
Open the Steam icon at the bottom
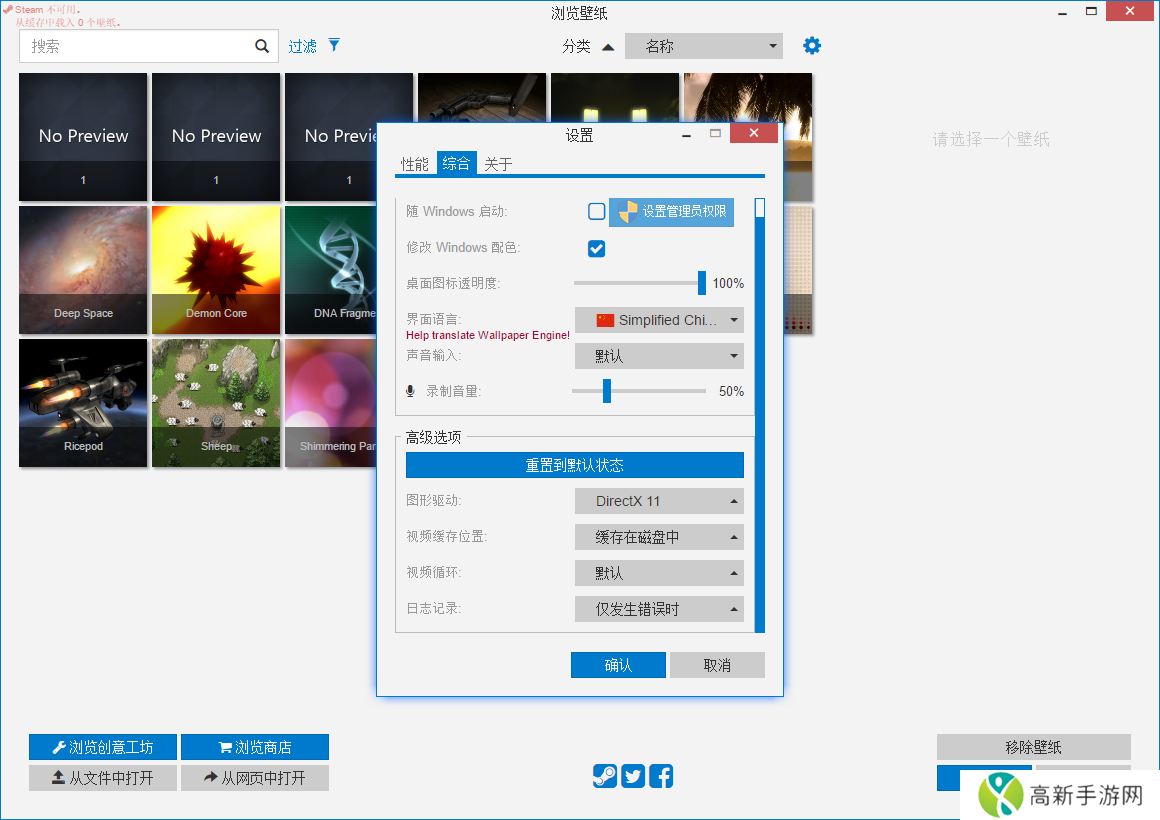click(604, 776)
